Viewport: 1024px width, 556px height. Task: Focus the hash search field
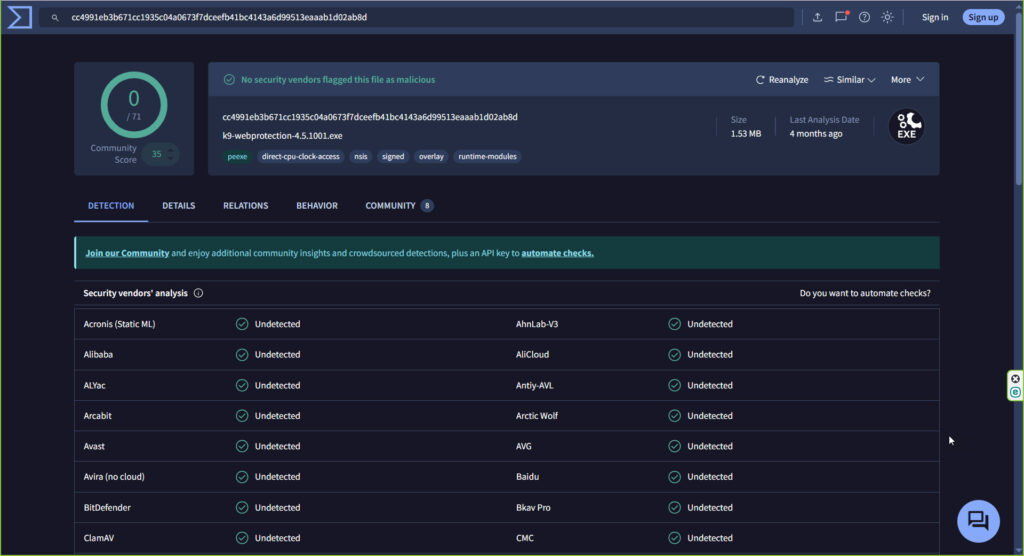tap(418, 18)
